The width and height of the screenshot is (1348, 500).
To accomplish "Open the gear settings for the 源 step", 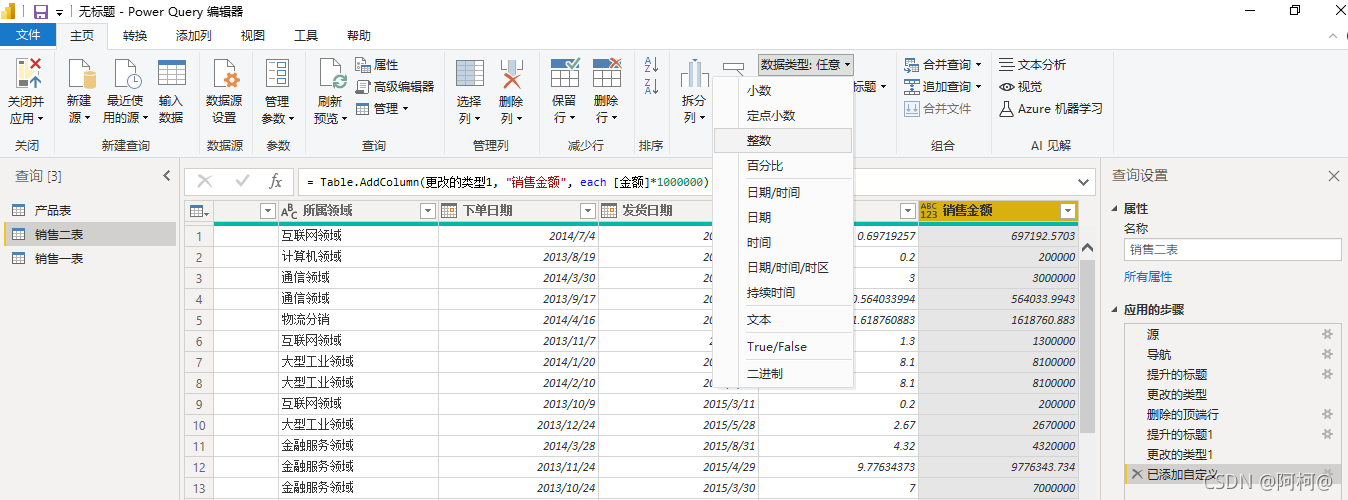I will point(1328,334).
